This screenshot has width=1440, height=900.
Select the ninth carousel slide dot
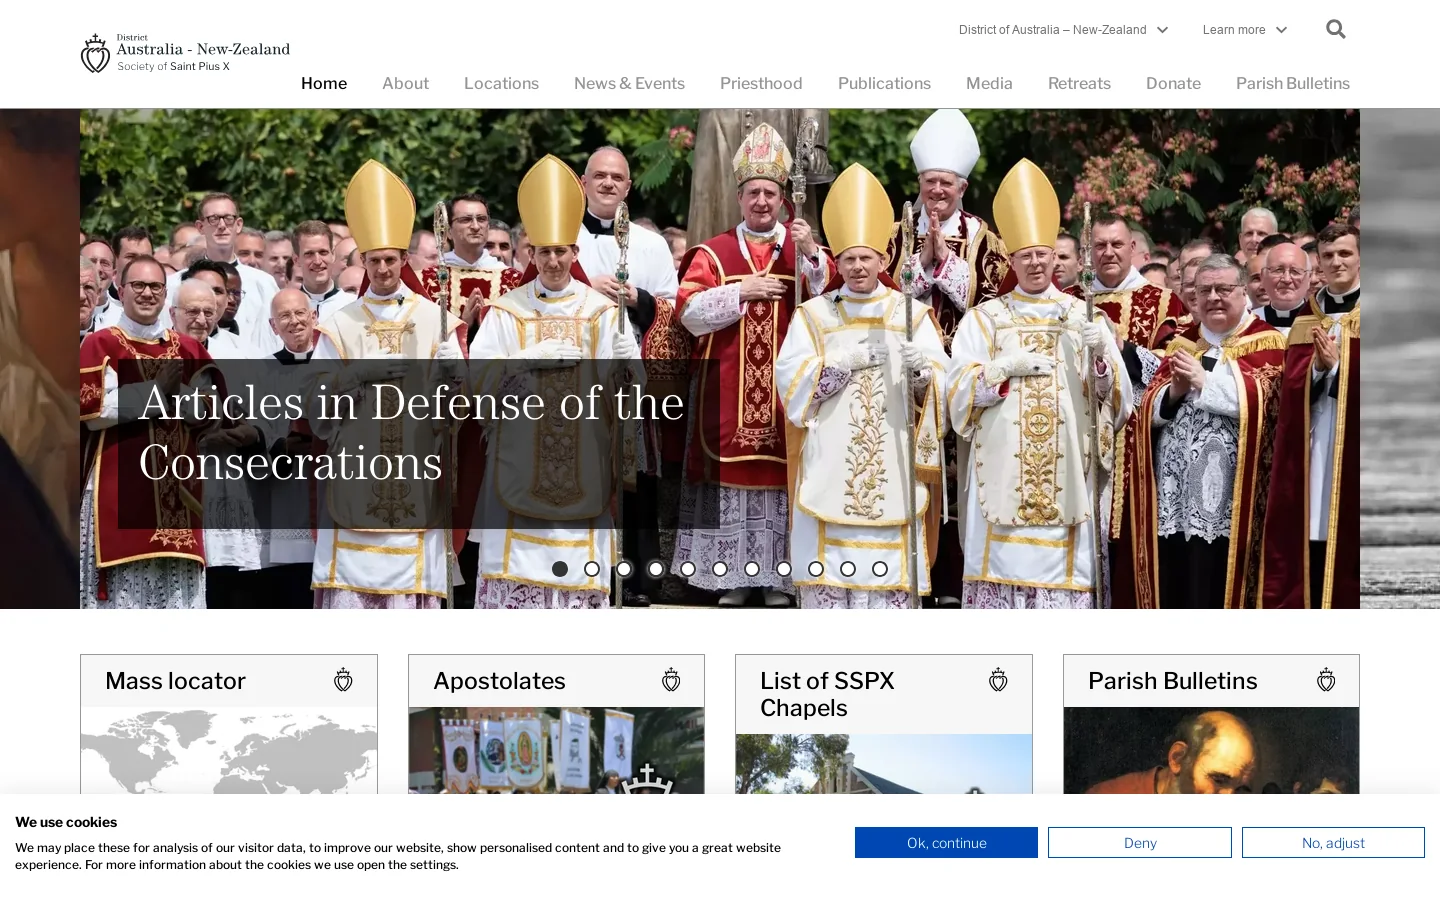click(816, 569)
